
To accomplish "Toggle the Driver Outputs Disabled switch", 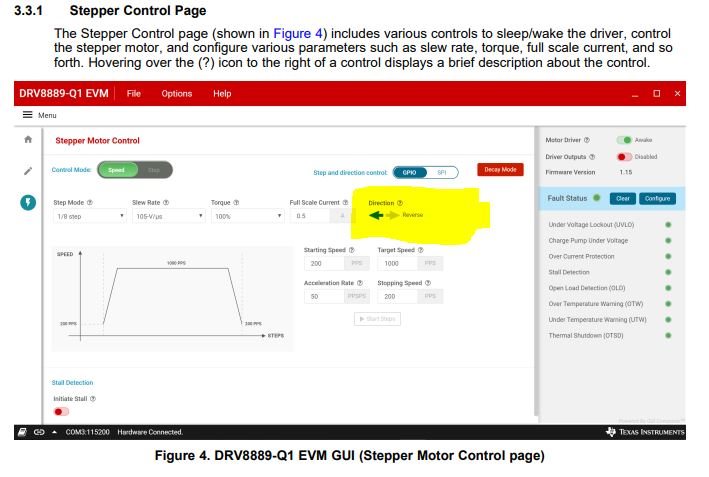I will (624, 157).
